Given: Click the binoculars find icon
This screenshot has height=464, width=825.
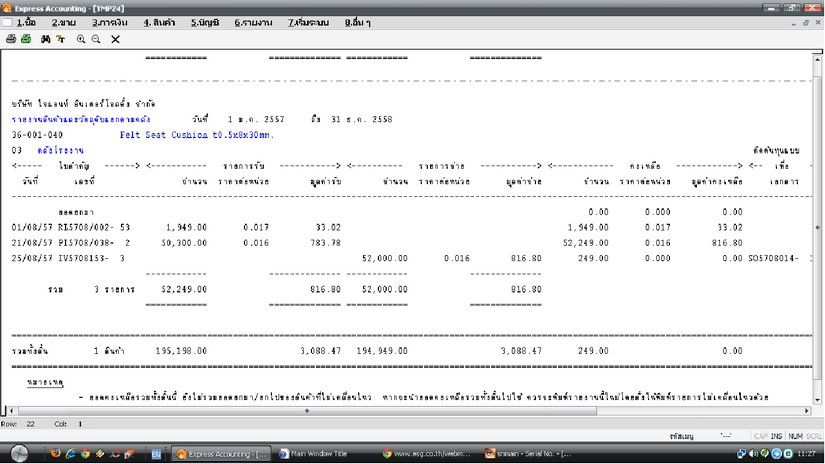Looking at the screenshot, I should tap(46, 39).
